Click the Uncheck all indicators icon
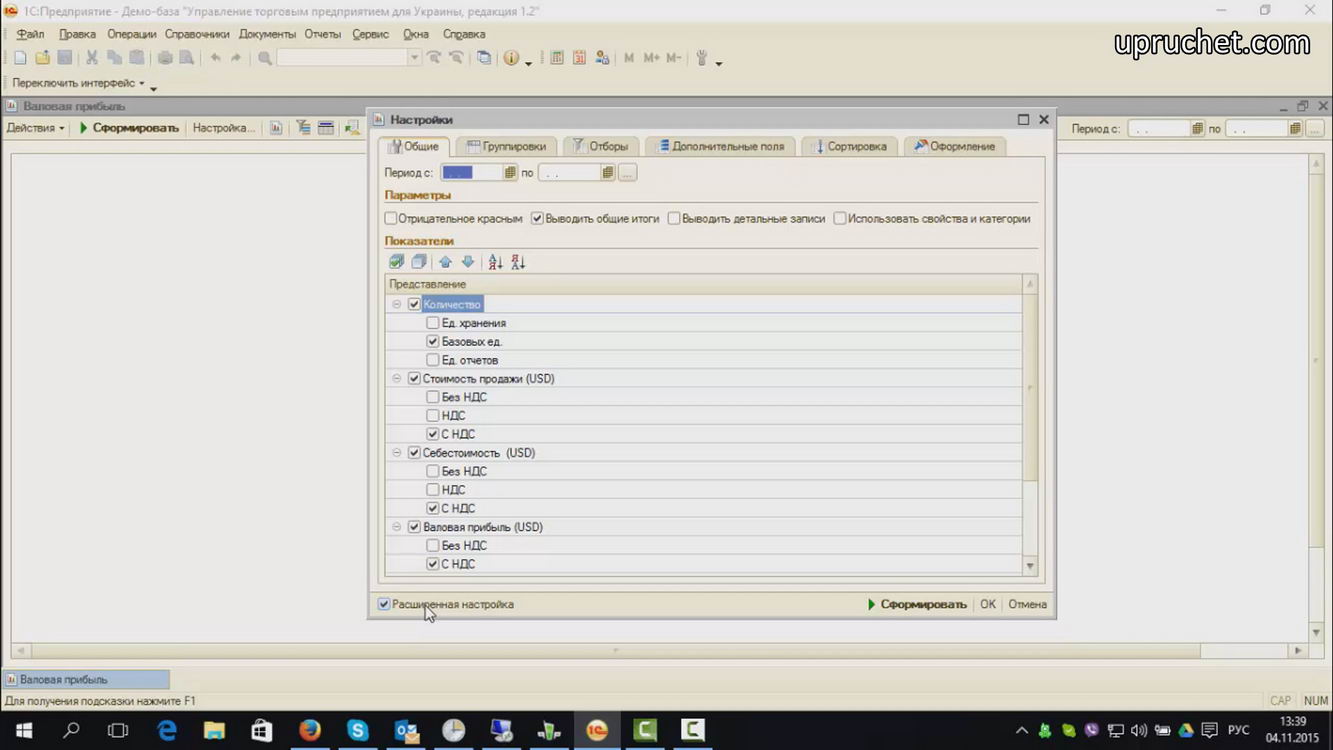 (419, 262)
